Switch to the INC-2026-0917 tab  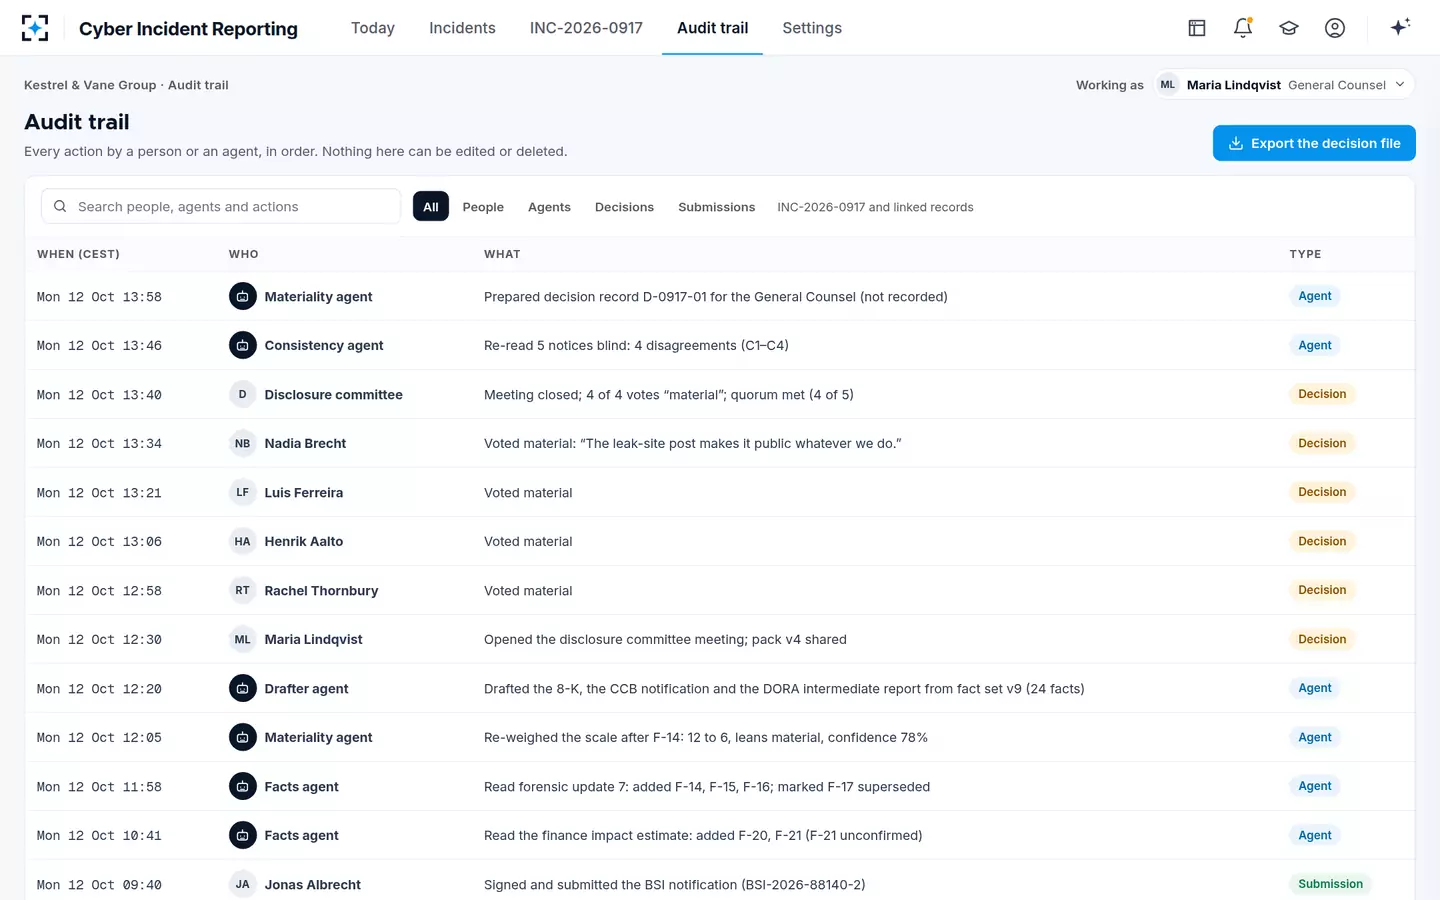586,28
